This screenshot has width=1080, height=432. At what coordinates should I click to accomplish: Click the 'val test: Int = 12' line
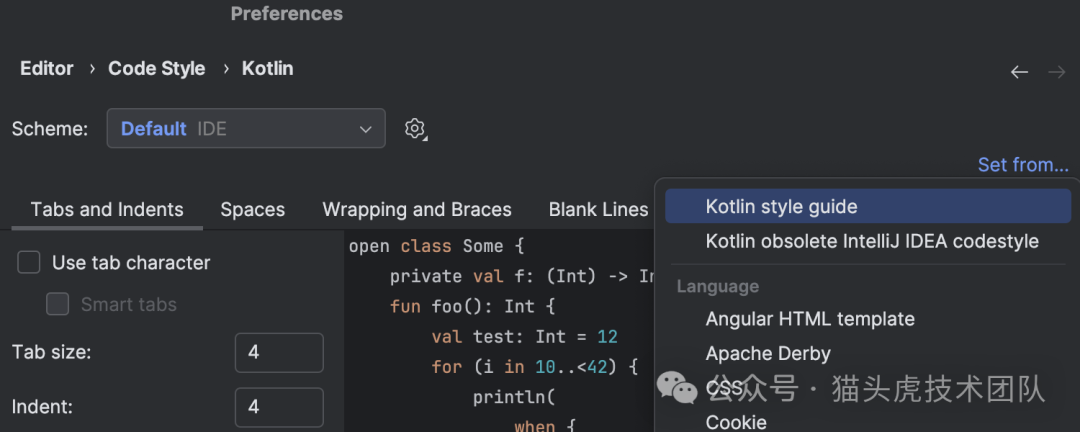[525, 336]
